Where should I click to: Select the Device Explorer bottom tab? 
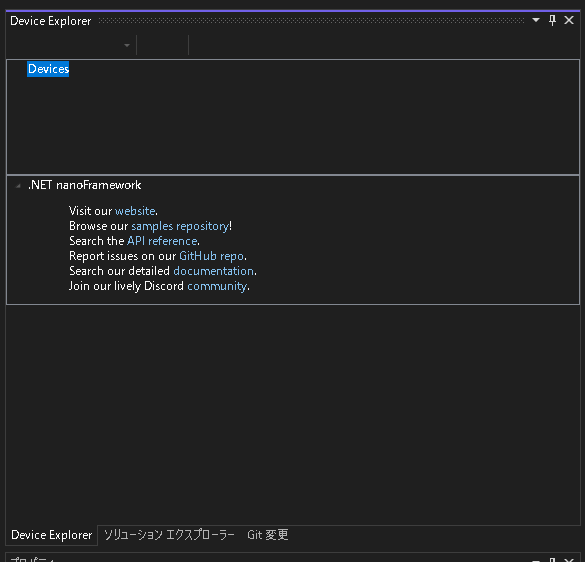click(51, 535)
